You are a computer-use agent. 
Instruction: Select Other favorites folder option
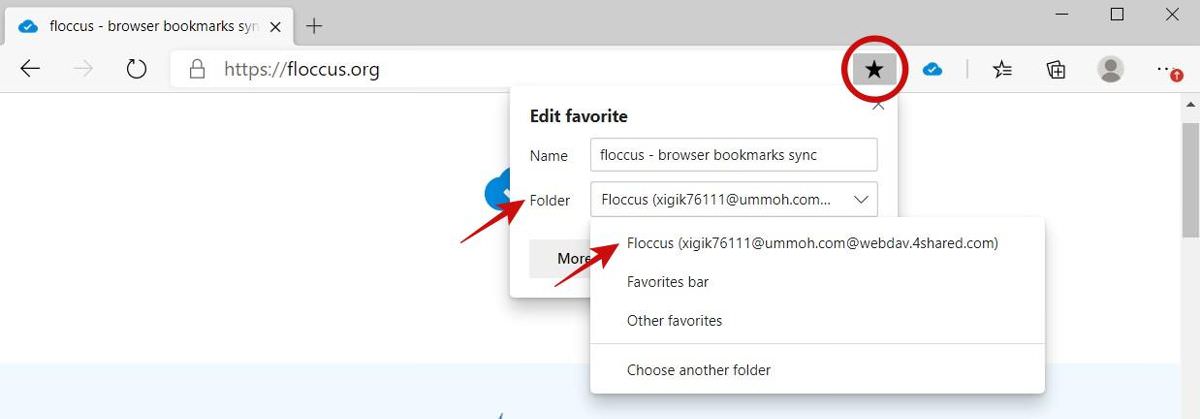[x=817, y=321]
